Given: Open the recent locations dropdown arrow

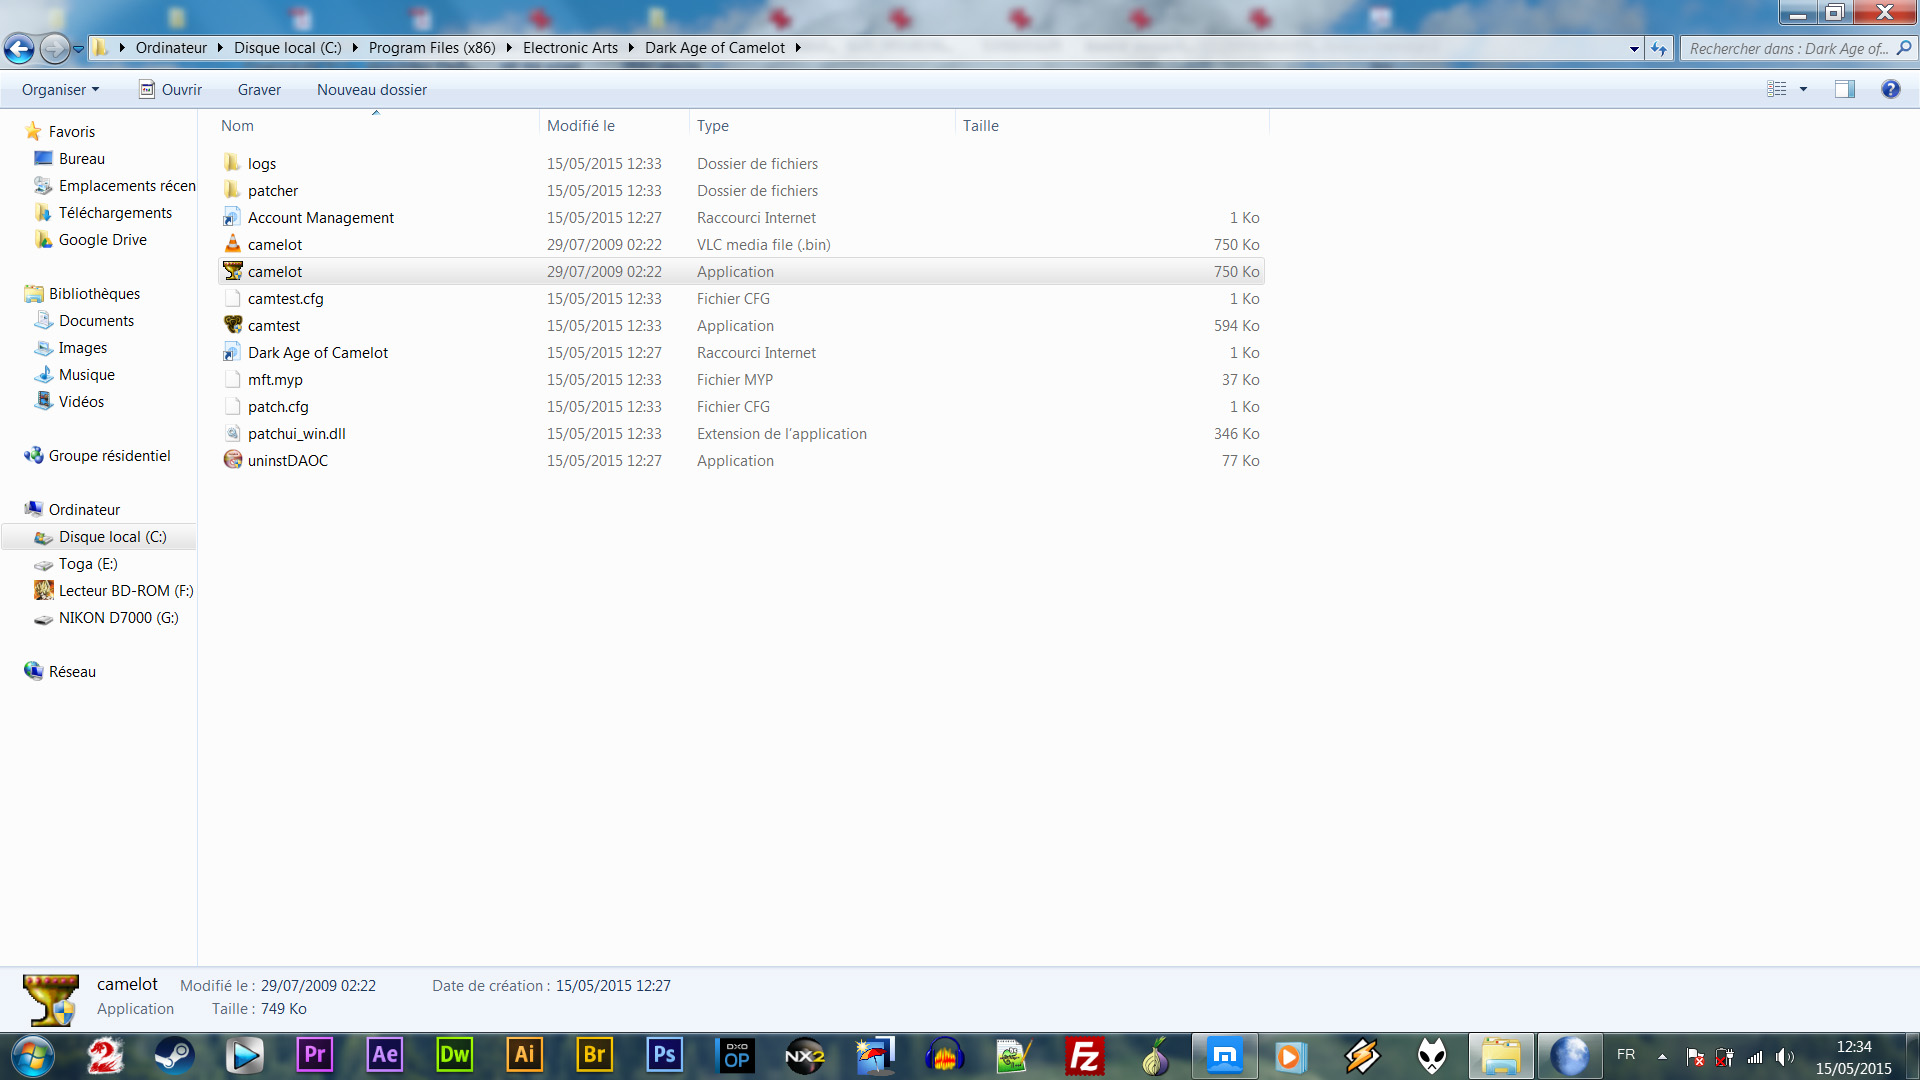Looking at the screenshot, I should (x=78, y=49).
